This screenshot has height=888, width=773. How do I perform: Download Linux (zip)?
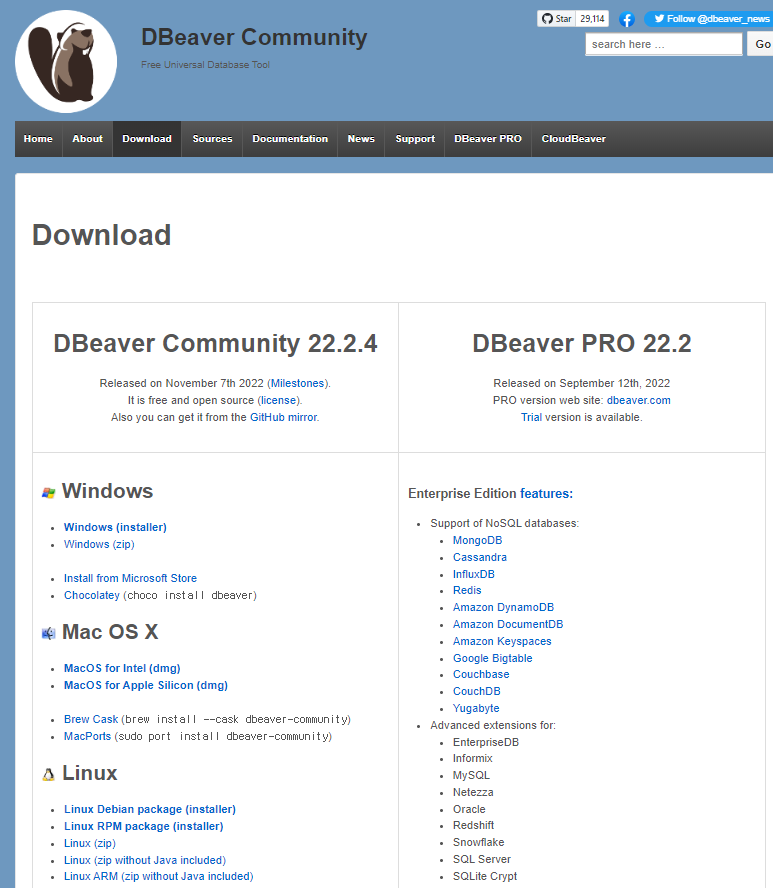(89, 843)
